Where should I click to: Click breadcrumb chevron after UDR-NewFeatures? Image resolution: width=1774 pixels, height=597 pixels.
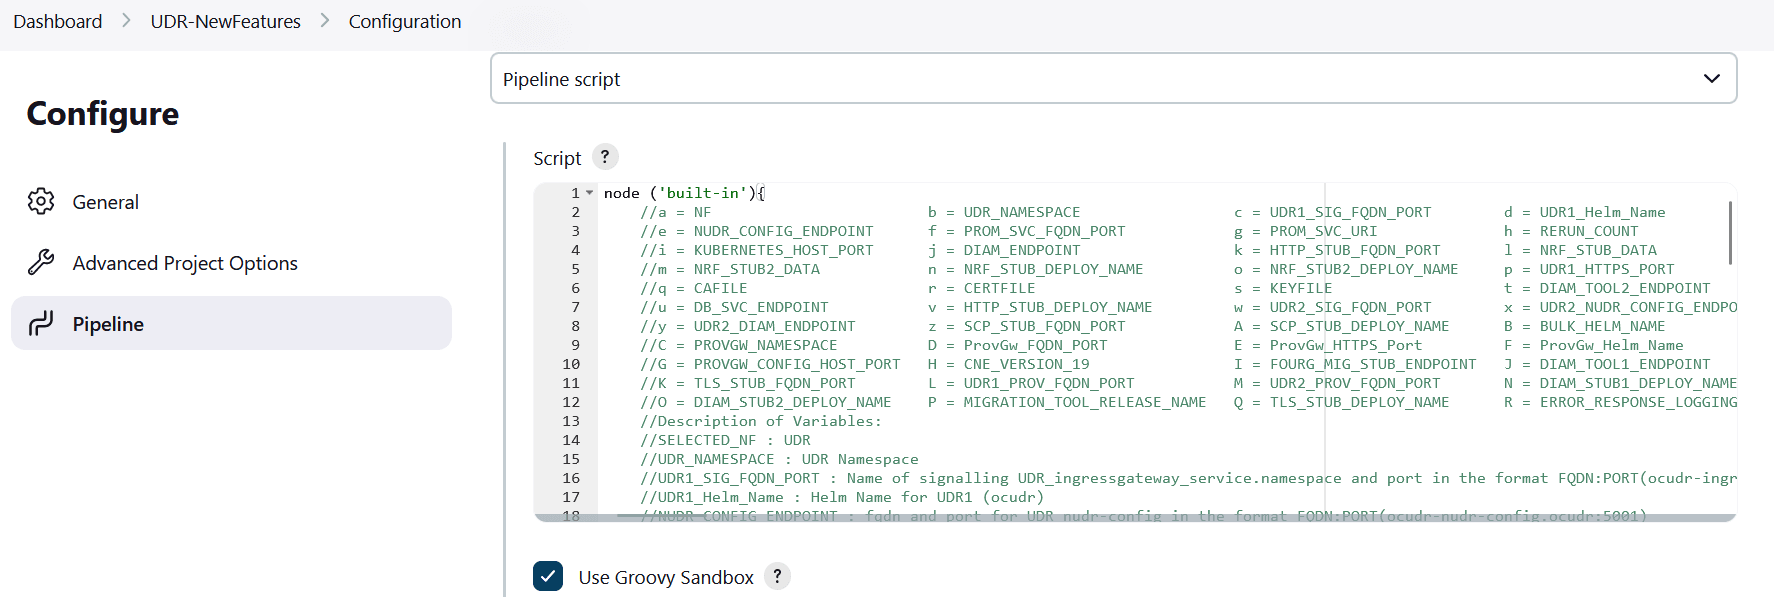[325, 21]
